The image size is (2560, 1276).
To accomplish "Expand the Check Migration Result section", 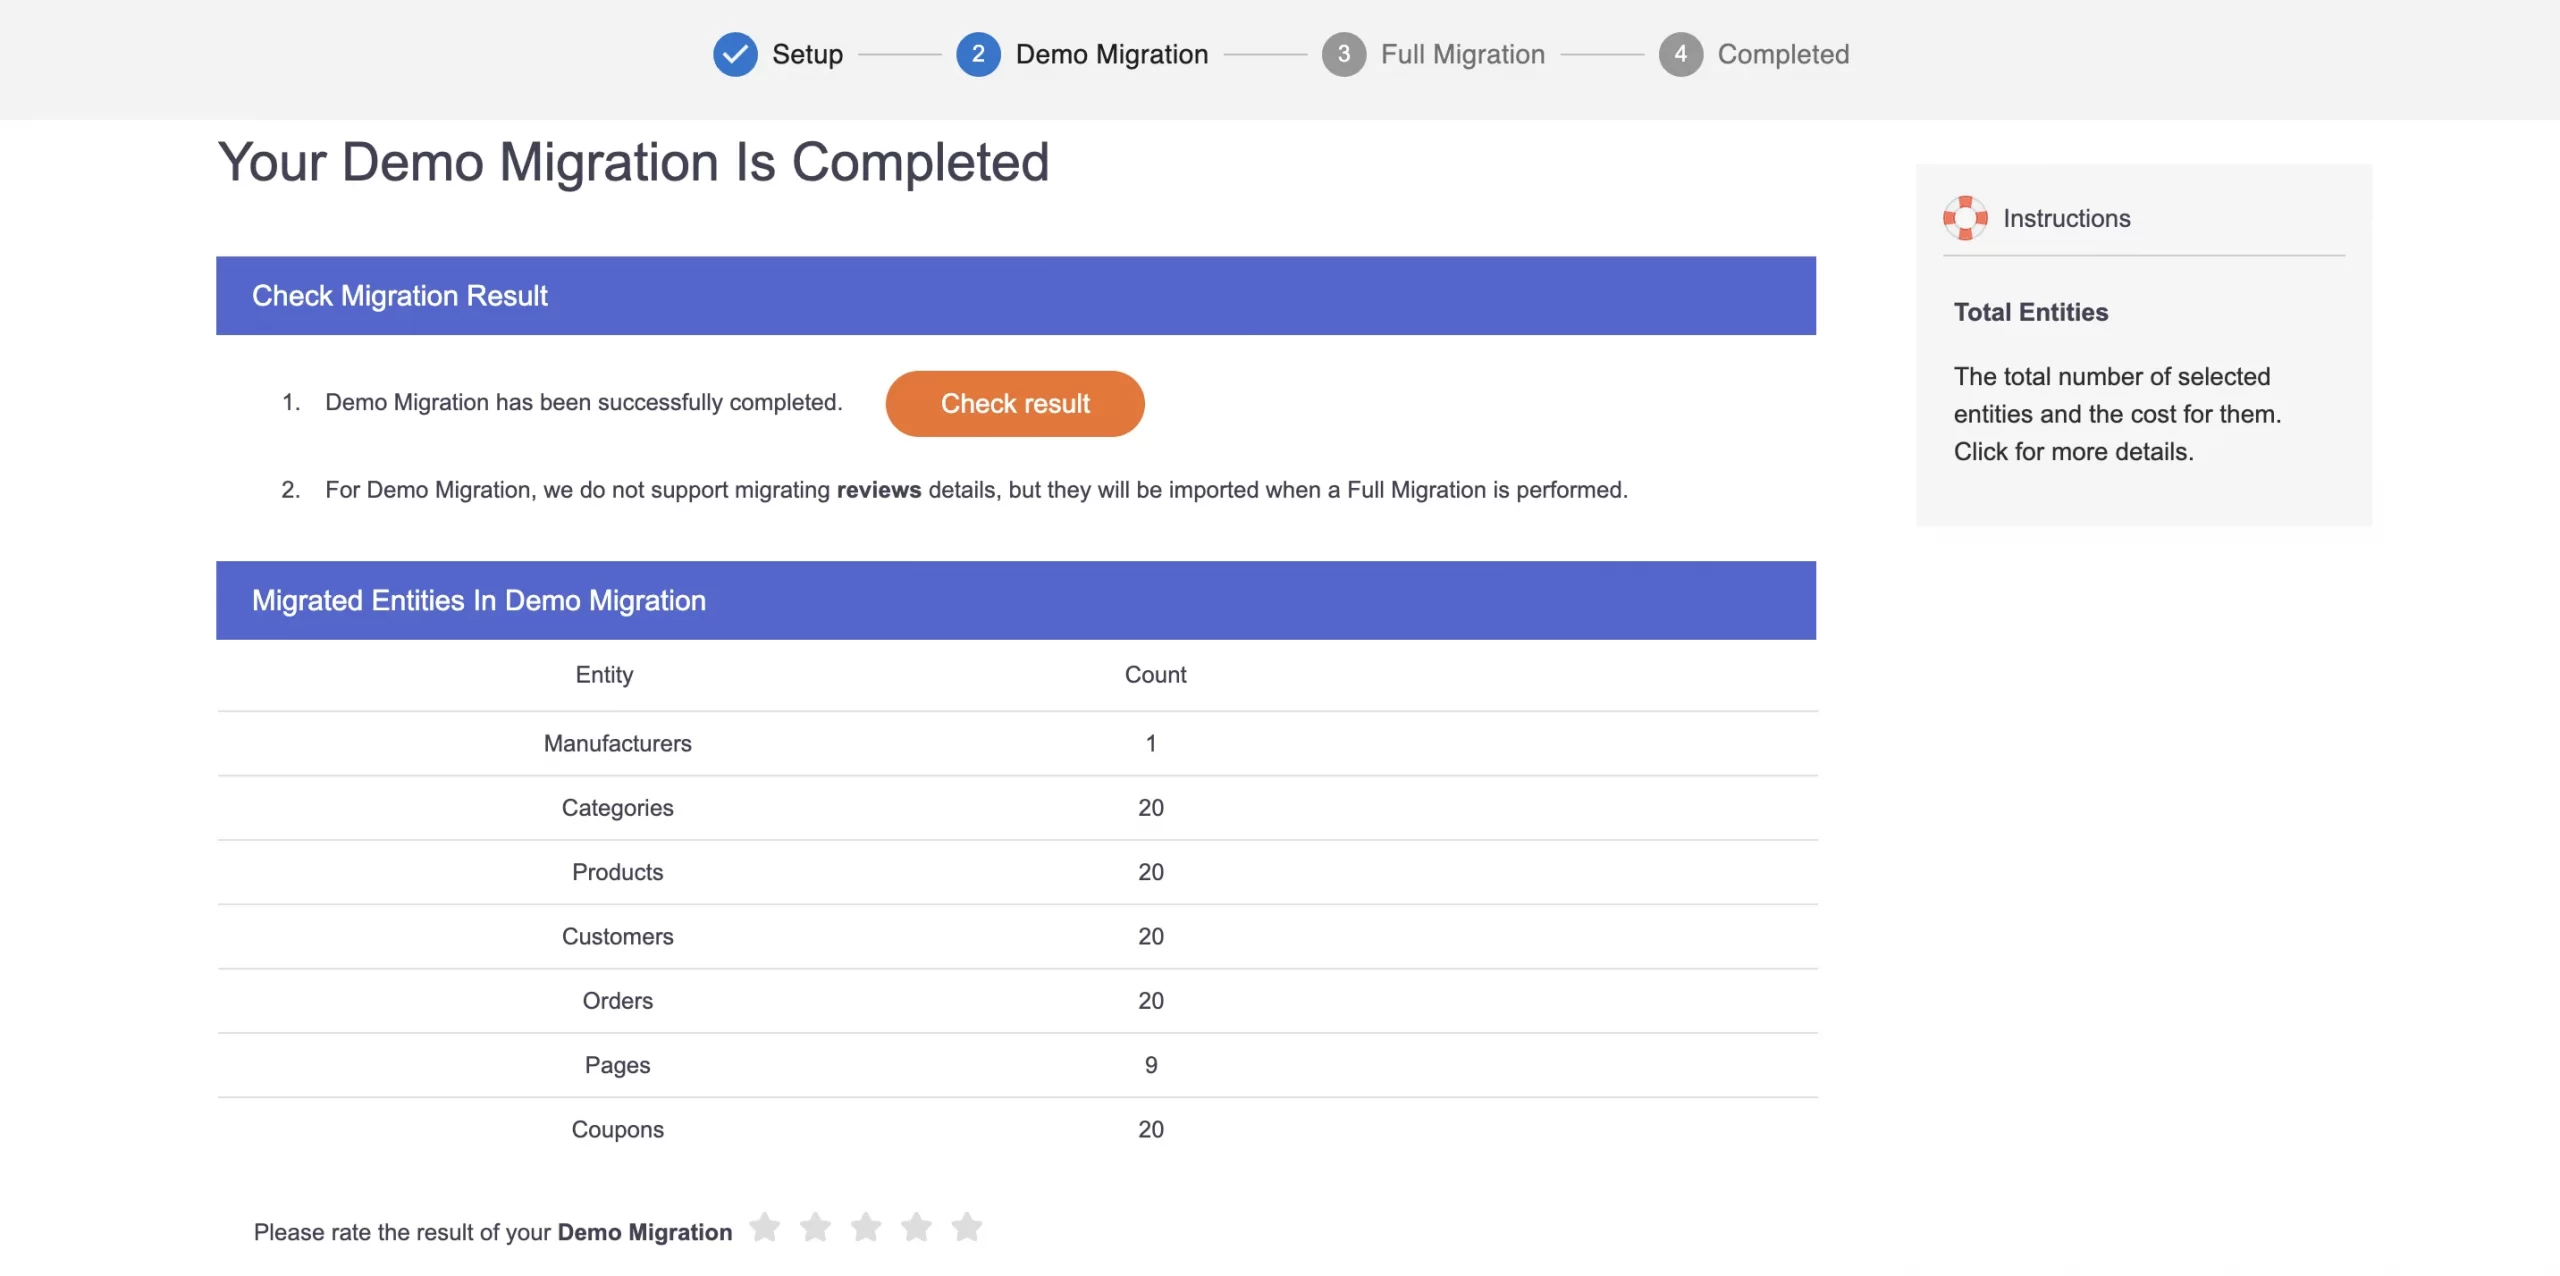I will click(x=1016, y=295).
